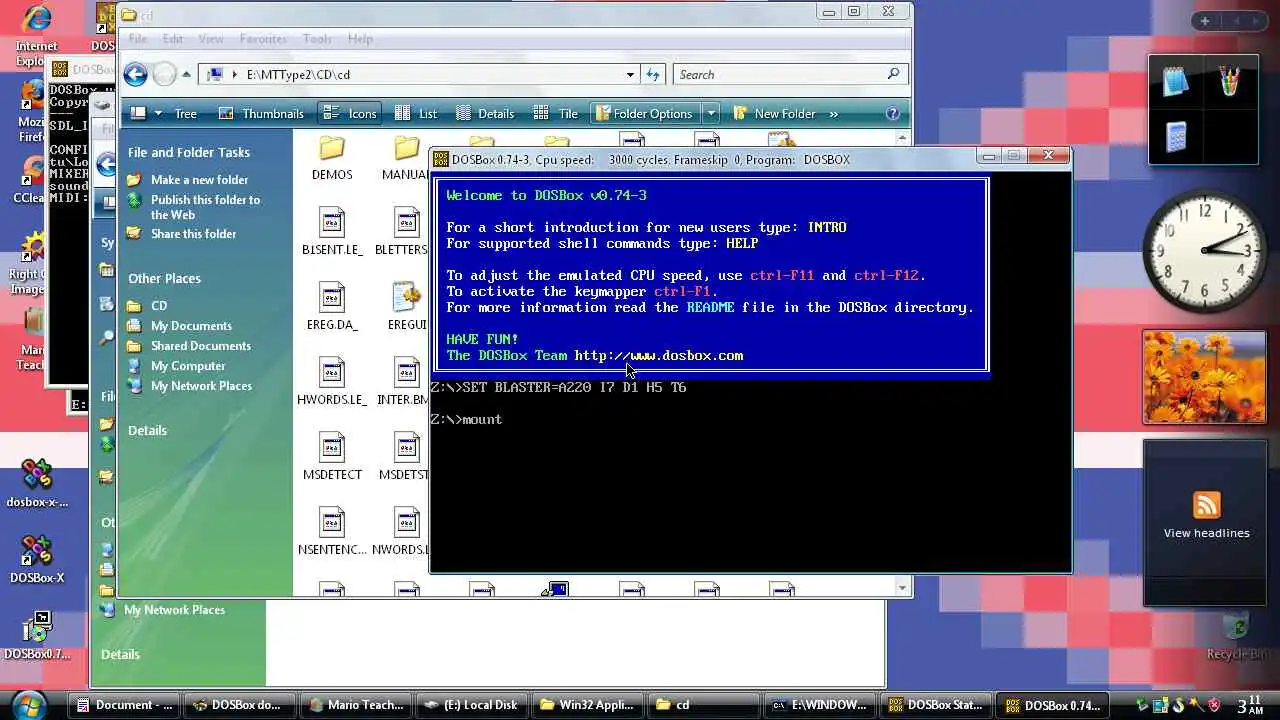Open CD link under Other Places
The width and height of the screenshot is (1280, 720).
pos(159,305)
